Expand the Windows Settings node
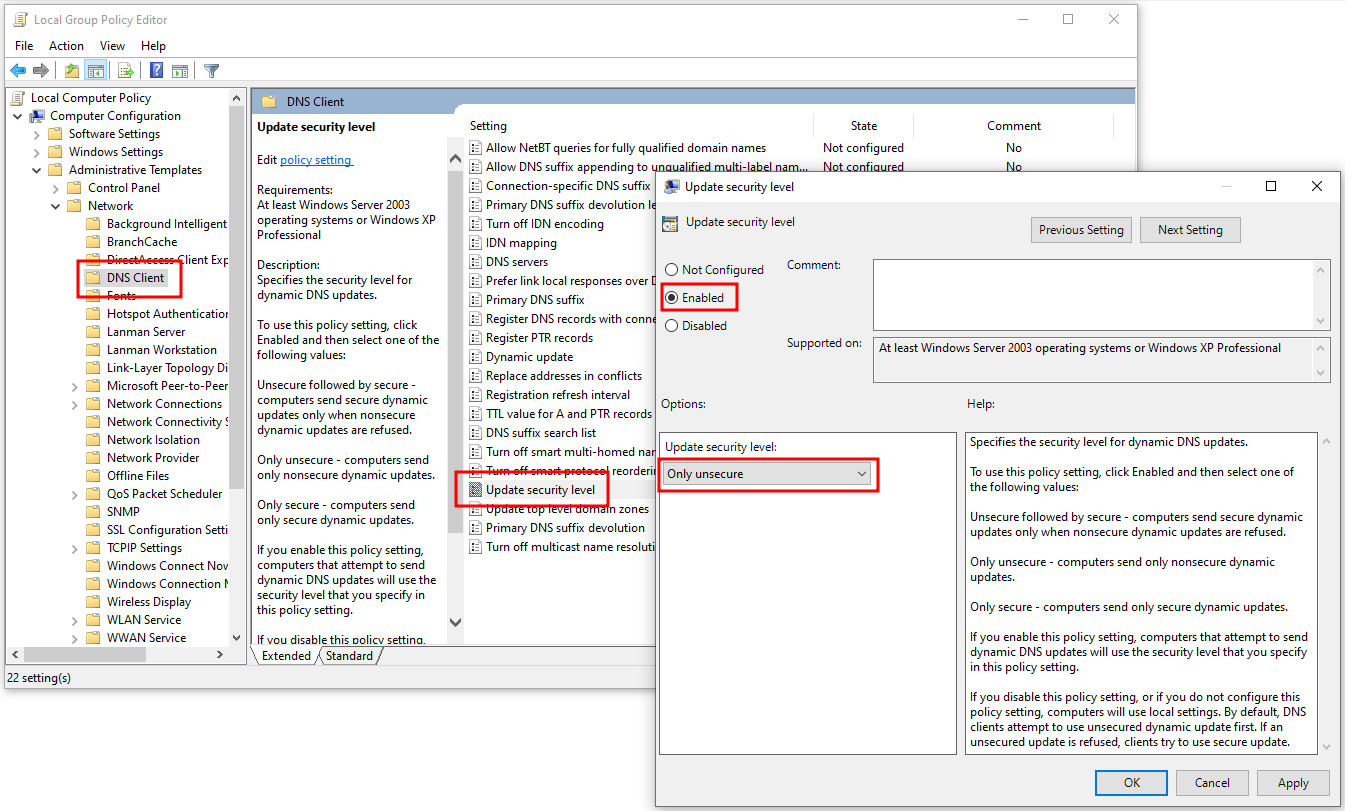Viewport: 1351px width, 811px height. point(37,152)
